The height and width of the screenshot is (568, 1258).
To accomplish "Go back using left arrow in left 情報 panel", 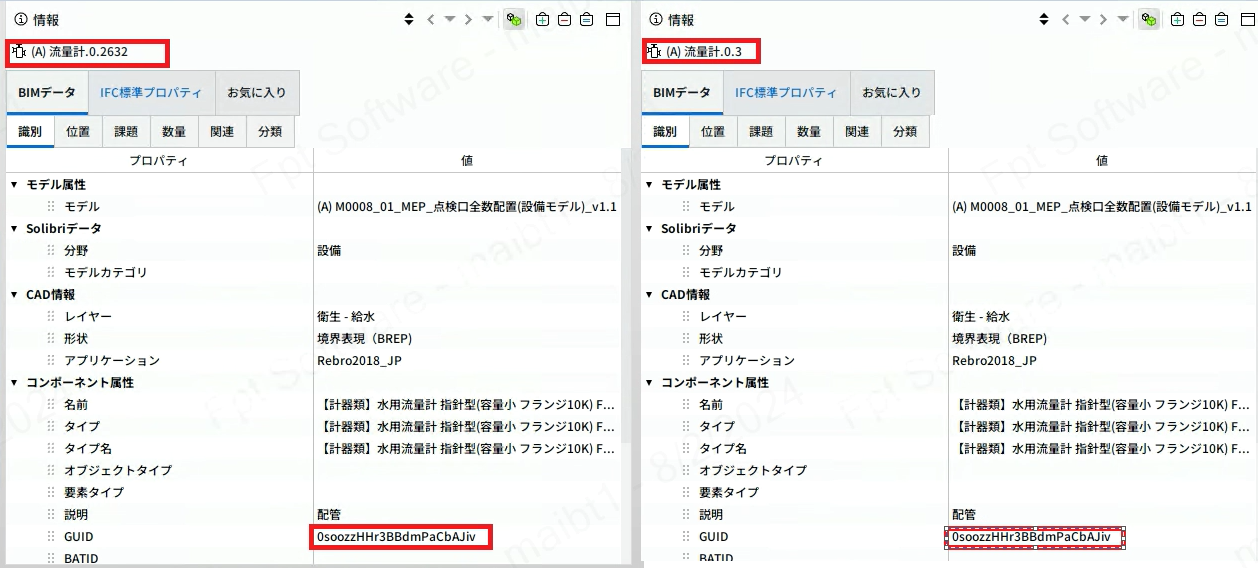I will (x=430, y=19).
